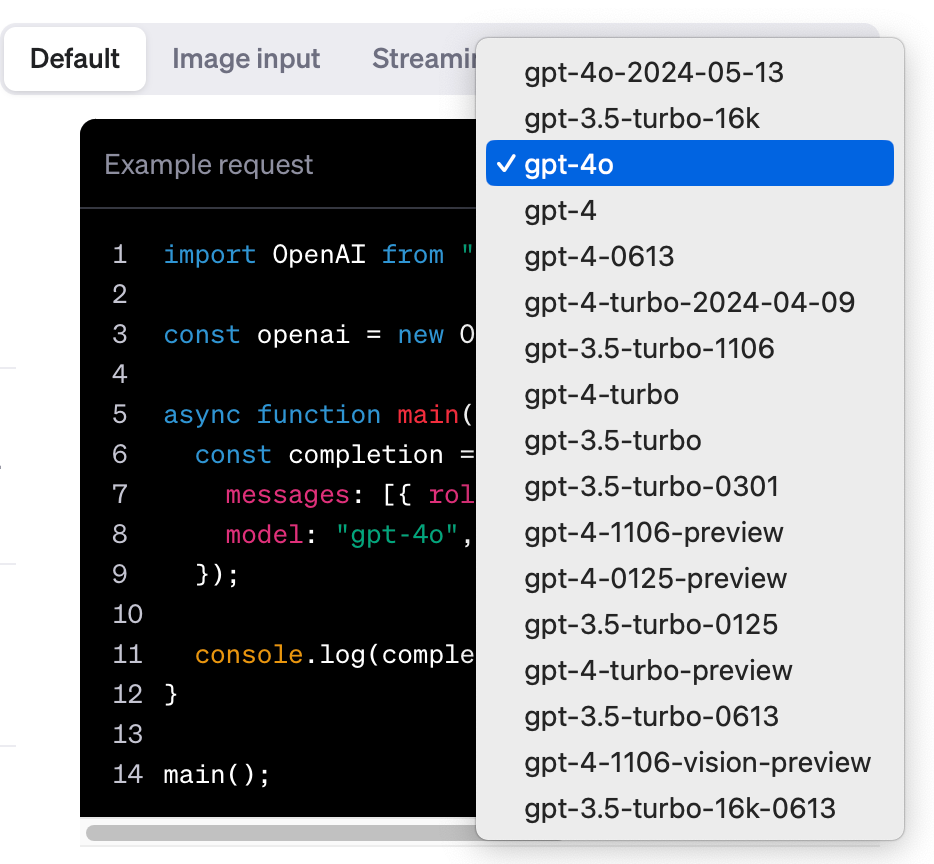
Task: Choose gpt-3.5-turbo from the dropdown
Action: (610, 440)
